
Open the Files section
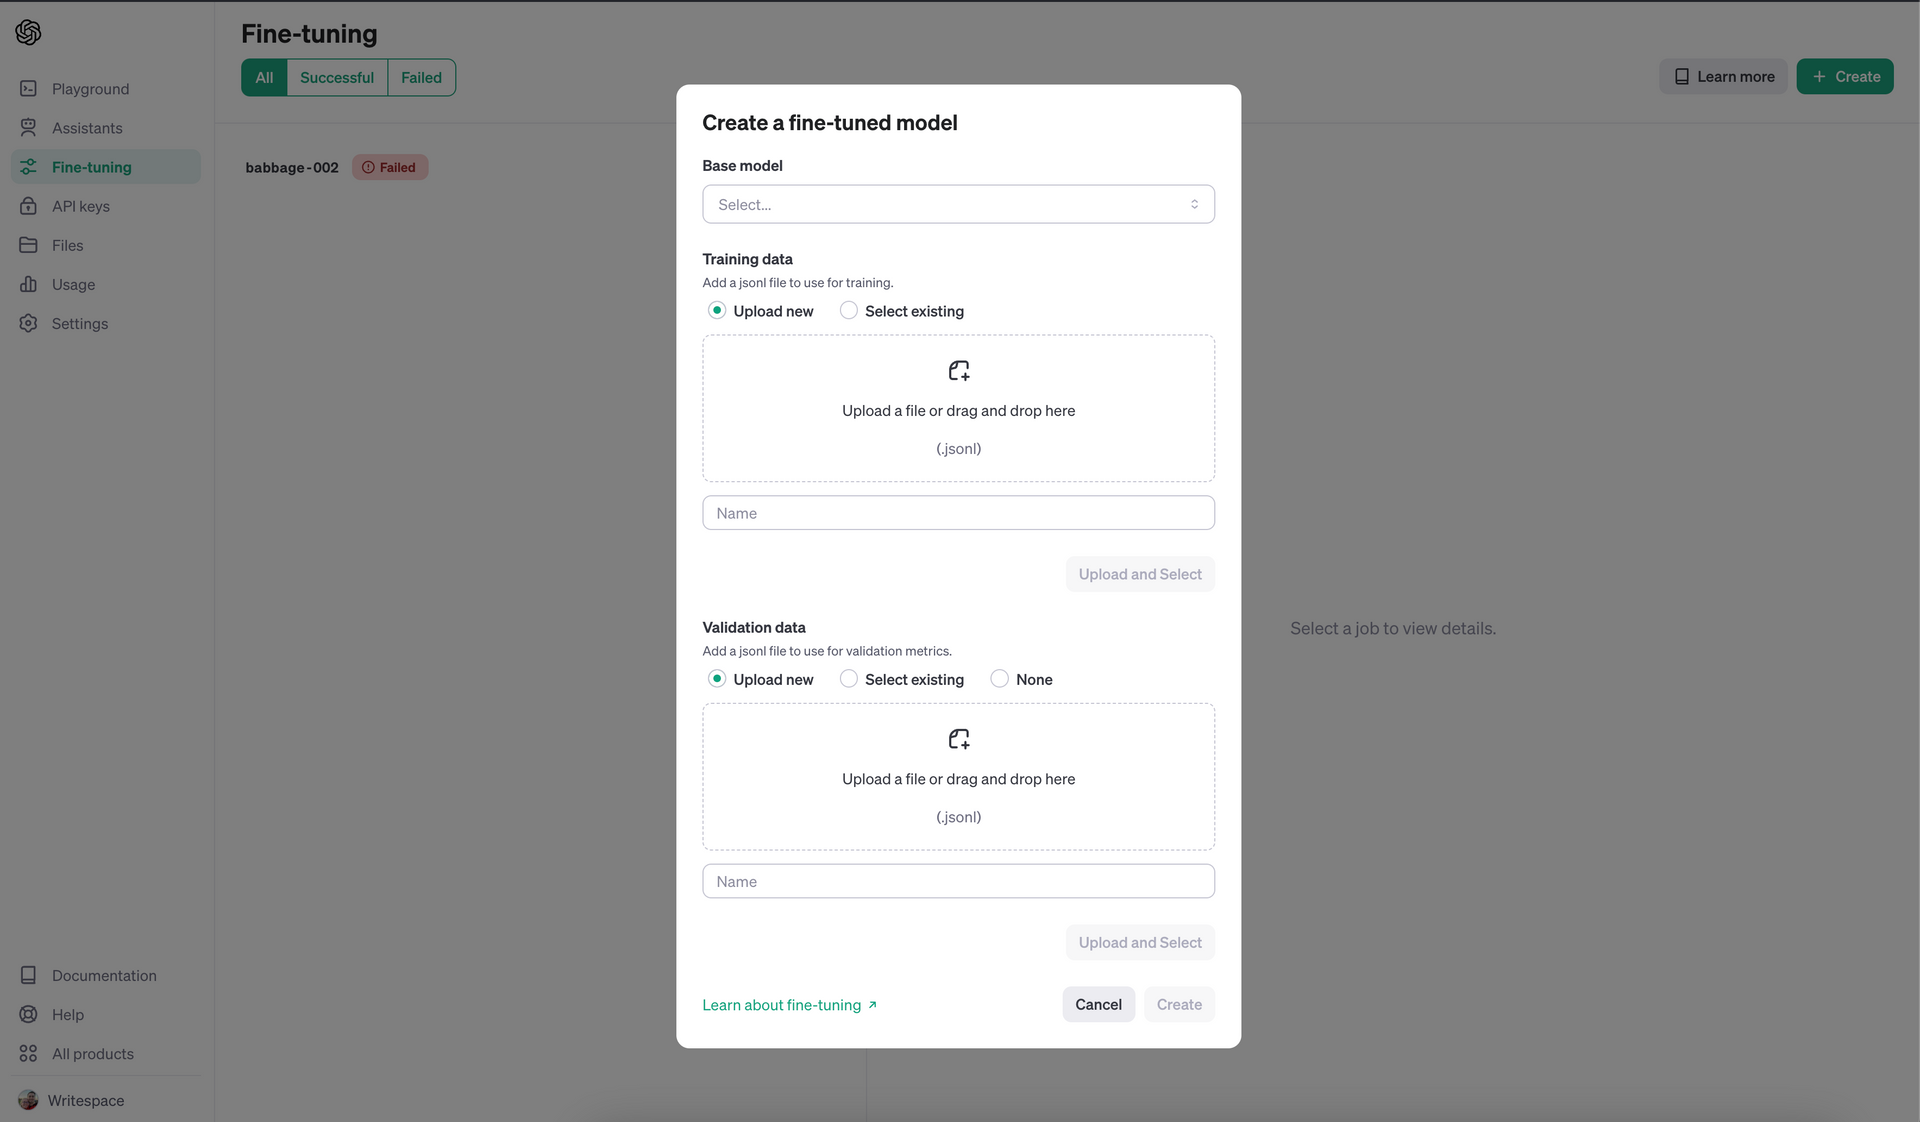67,246
